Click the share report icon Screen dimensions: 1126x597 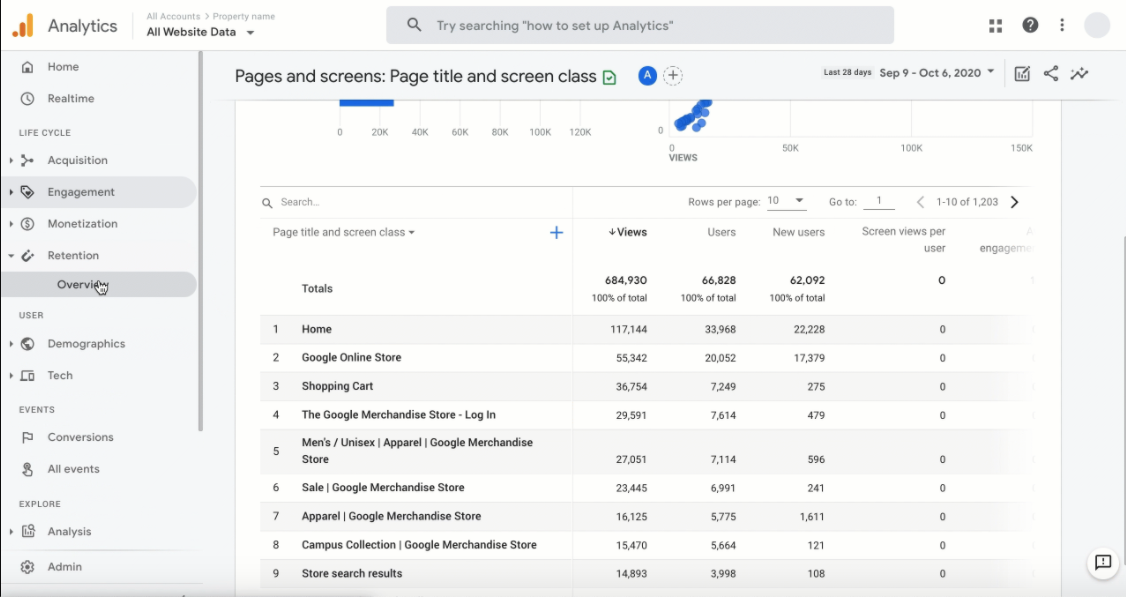[x=1051, y=73]
